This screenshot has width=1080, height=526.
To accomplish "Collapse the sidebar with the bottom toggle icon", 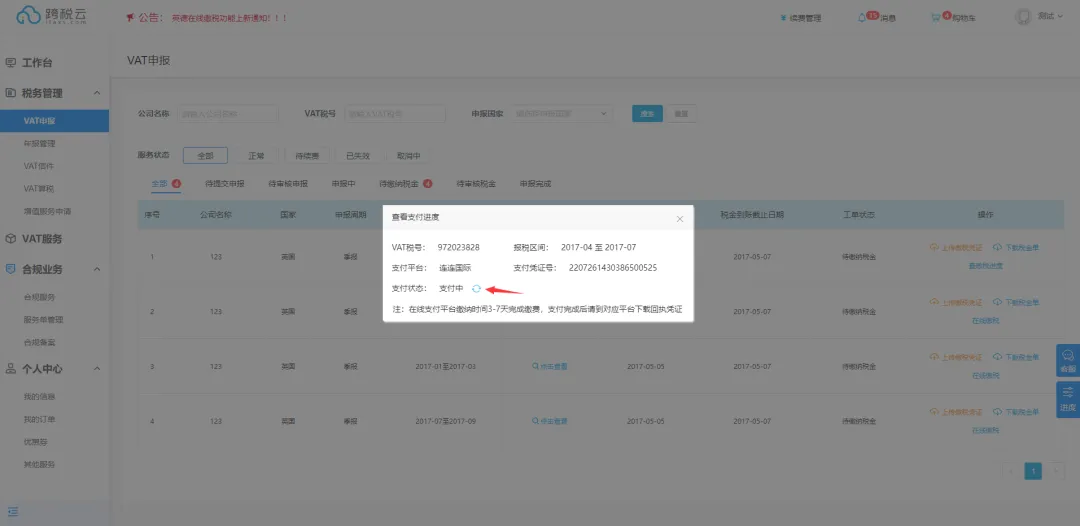I will 12,512.
